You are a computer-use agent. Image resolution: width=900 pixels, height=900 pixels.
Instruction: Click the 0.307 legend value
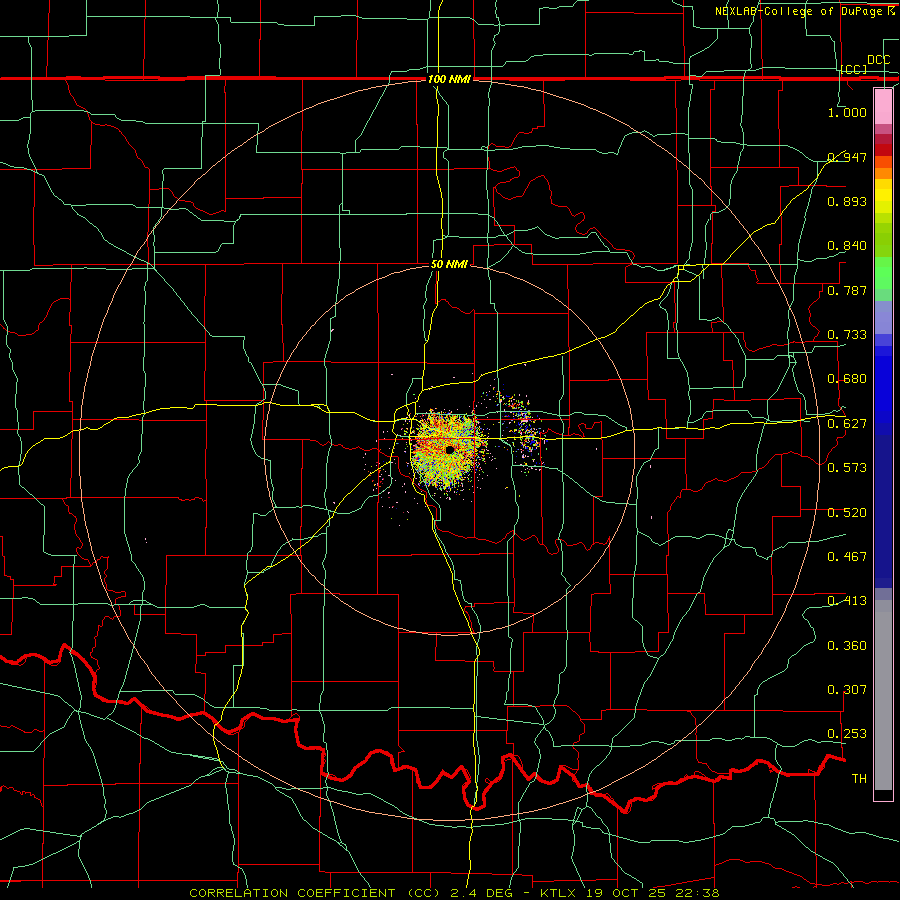coord(847,690)
